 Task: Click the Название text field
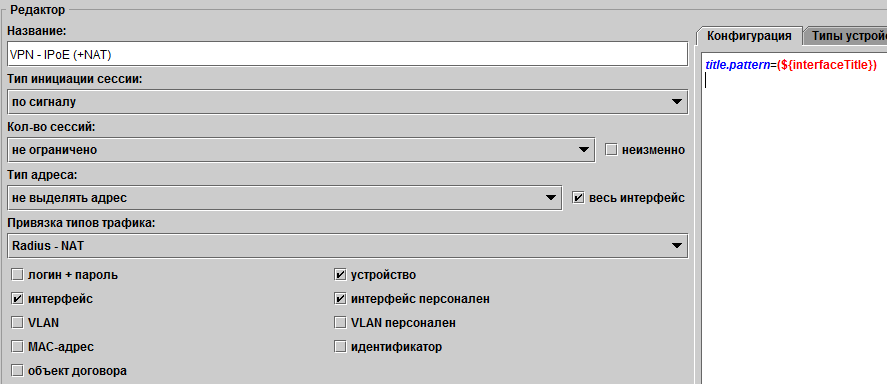pyautogui.click(x=347, y=55)
